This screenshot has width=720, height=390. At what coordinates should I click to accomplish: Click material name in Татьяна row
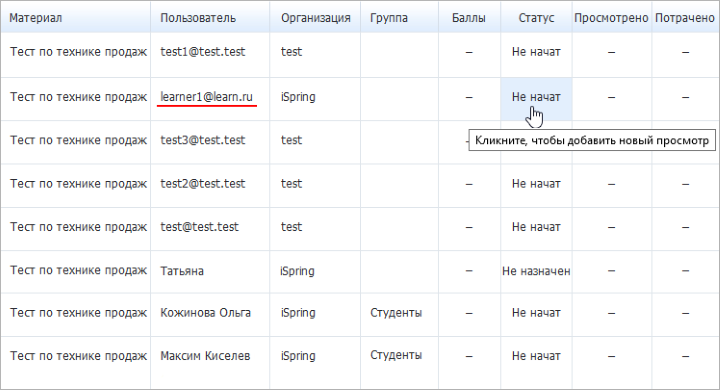79,270
